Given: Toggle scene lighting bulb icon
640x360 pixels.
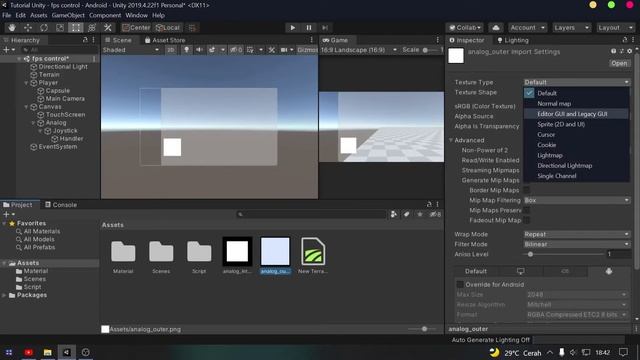Looking at the screenshot, I should 187,50.
